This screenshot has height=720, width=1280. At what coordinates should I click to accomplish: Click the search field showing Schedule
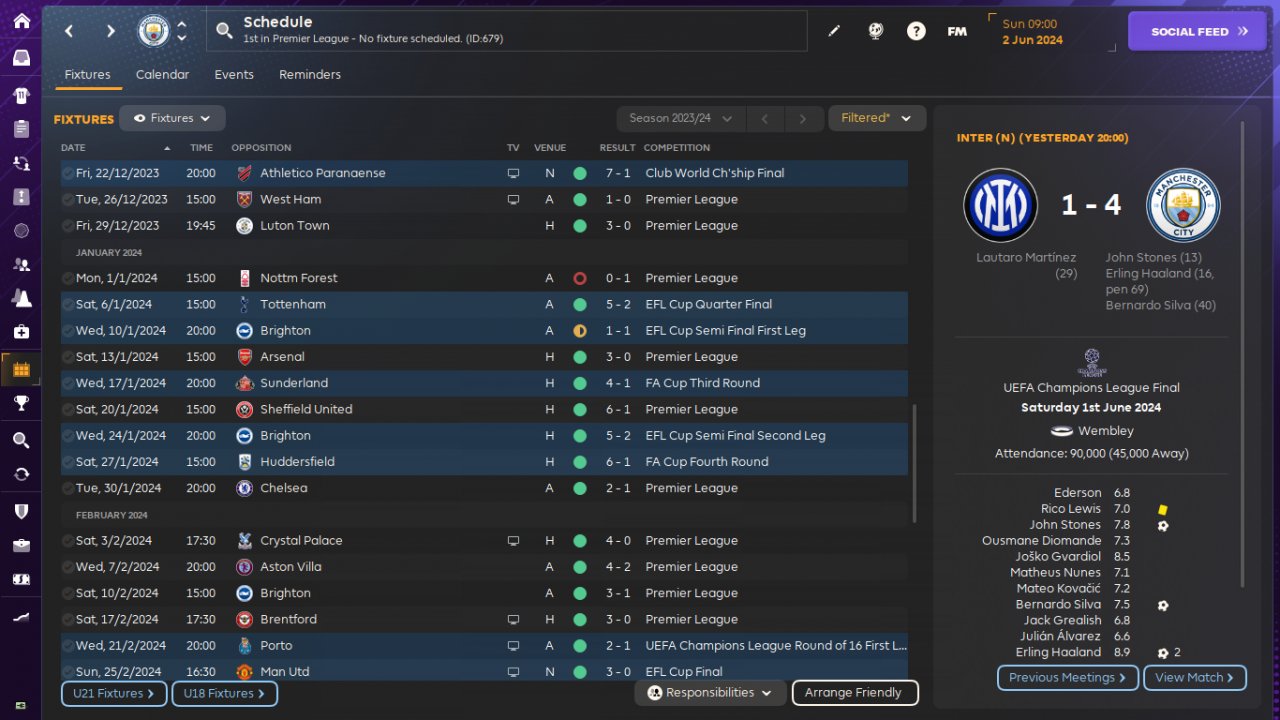coord(507,31)
